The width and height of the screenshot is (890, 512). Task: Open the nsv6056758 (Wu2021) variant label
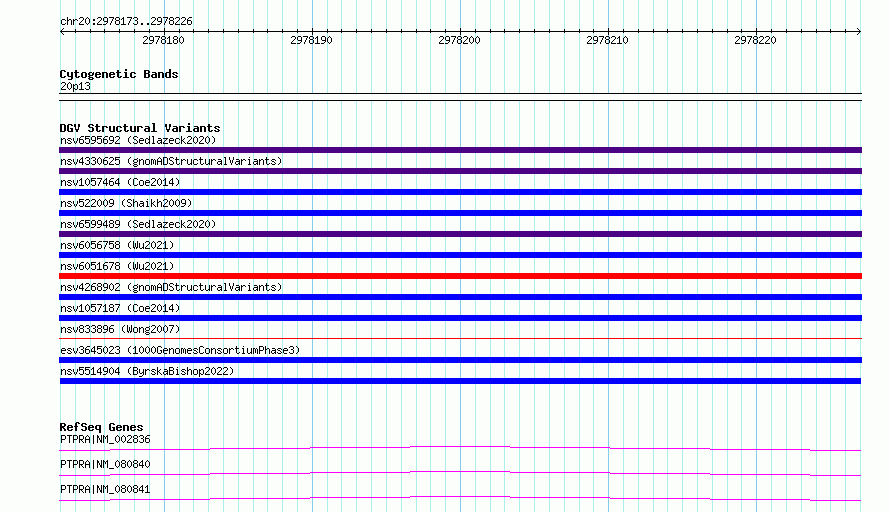[x=117, y=245]
